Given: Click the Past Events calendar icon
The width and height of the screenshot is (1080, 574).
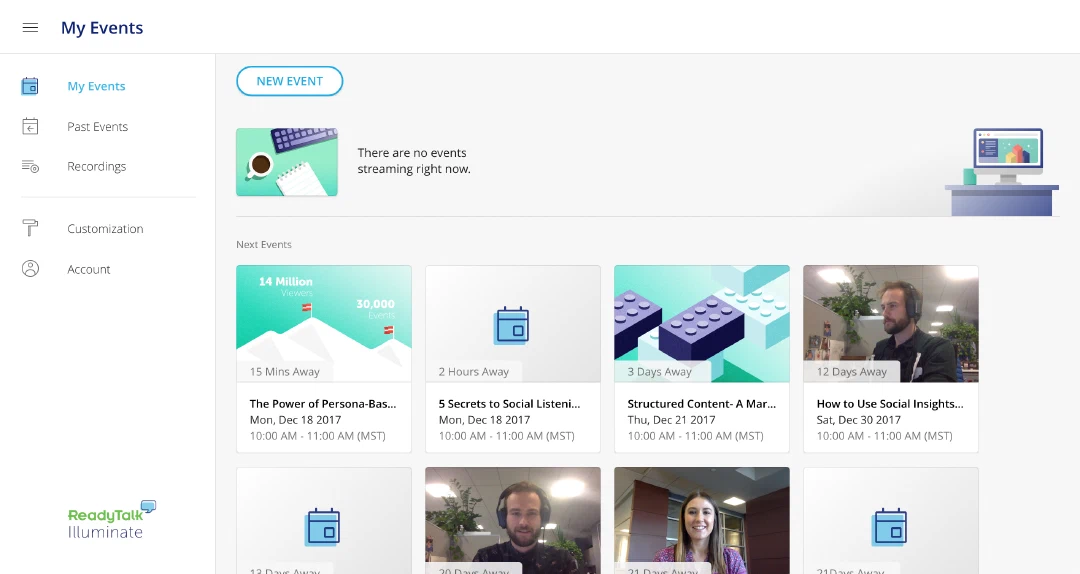Looking at the screenshot, I should coord(30,126).
